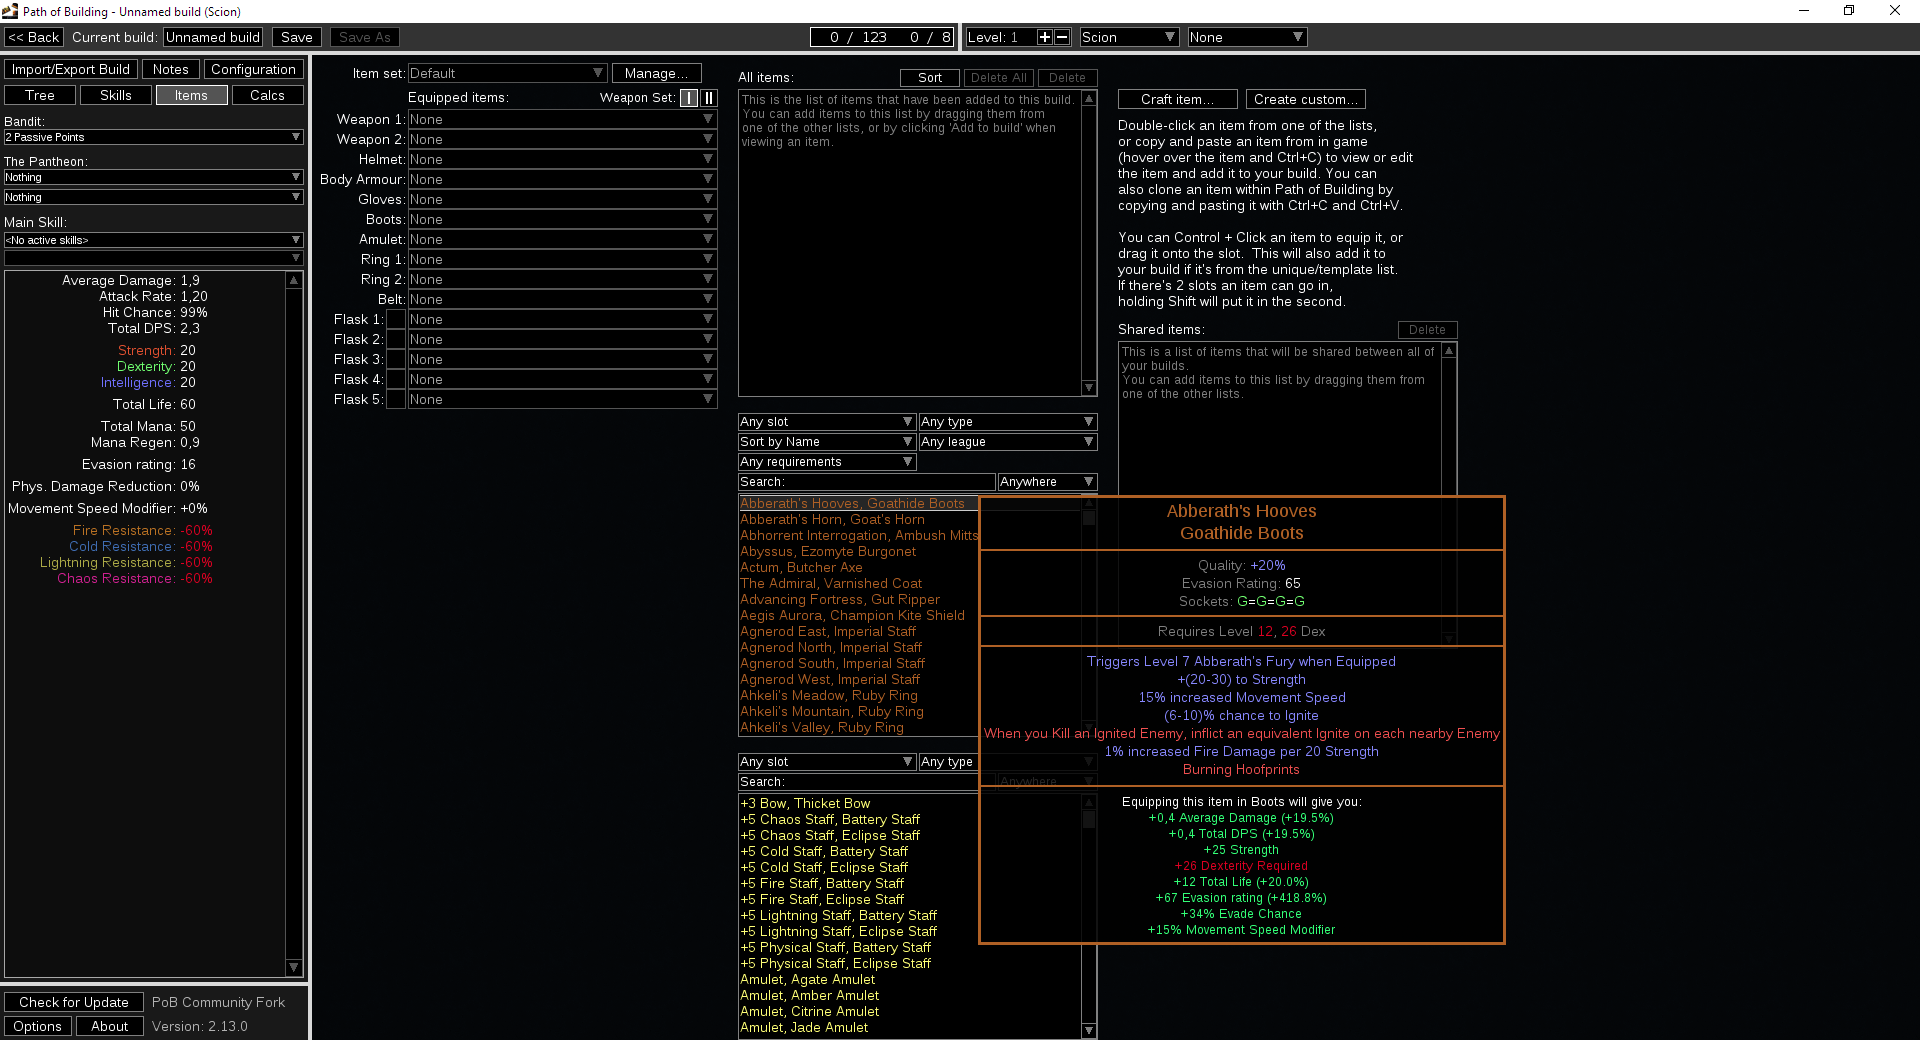1920x1040 pixels.
Task: Switch to the Tree tab
Action: [40, 95]
